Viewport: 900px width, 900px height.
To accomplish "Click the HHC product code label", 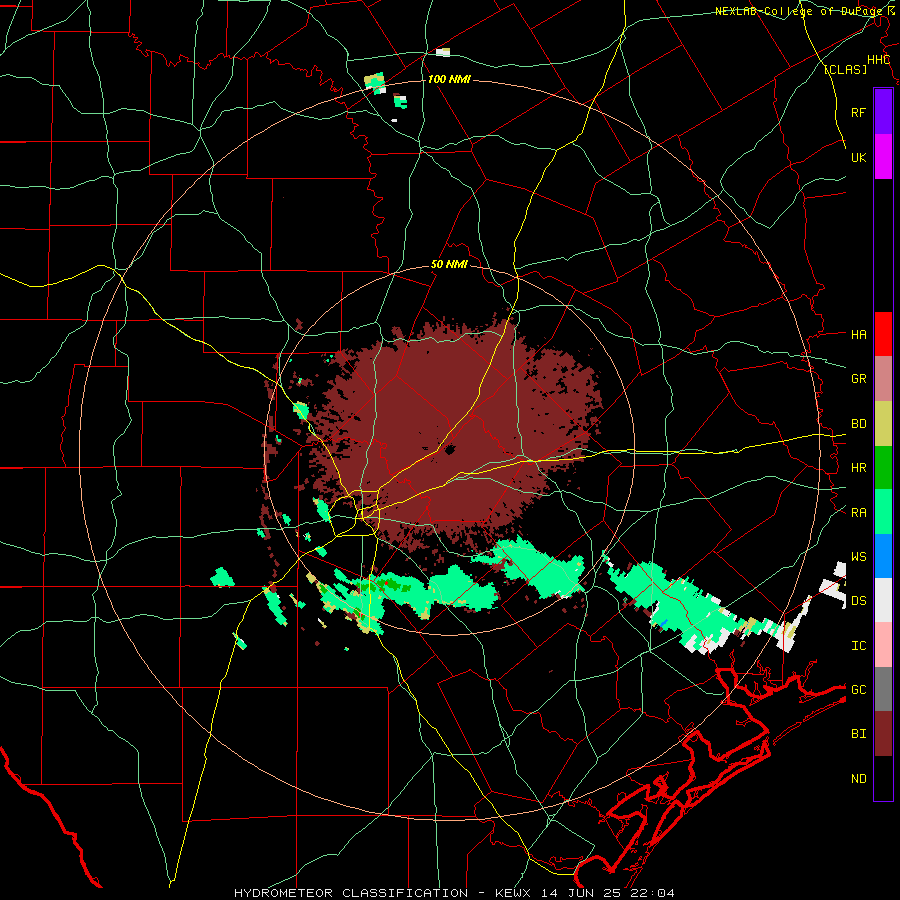I will point(878,60).
